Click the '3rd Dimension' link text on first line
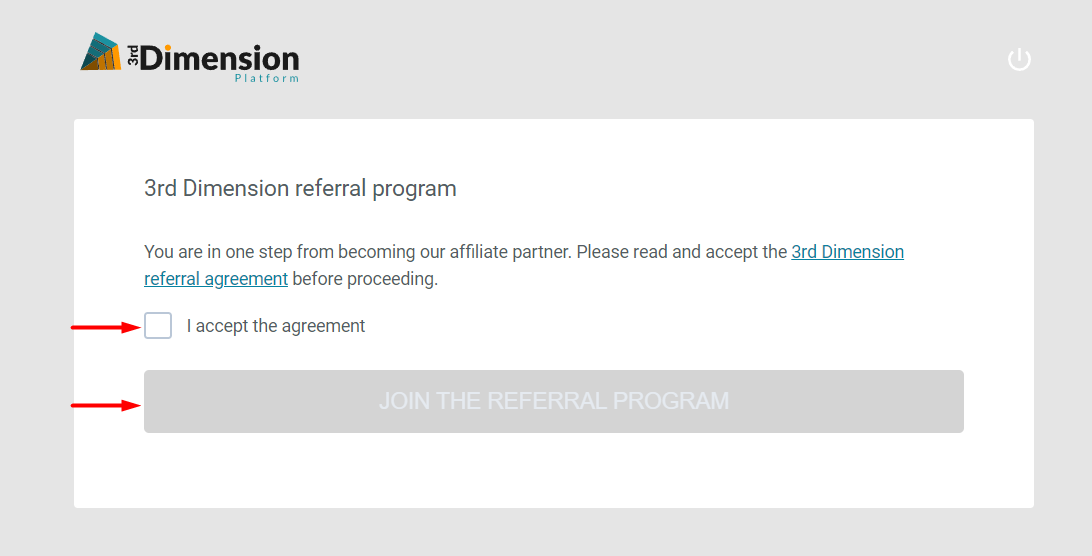 [847, 252]
